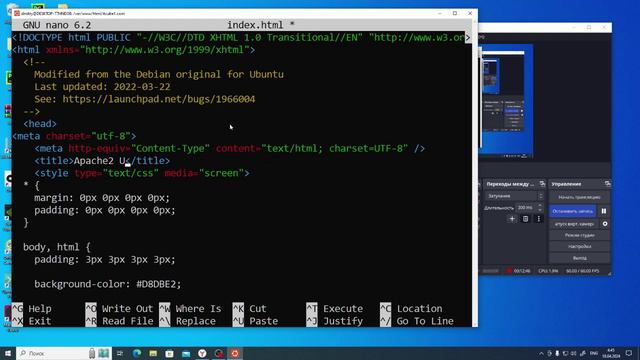
Task: Click the ^X Exit shortcut in nano
Action: pos(32,321)
